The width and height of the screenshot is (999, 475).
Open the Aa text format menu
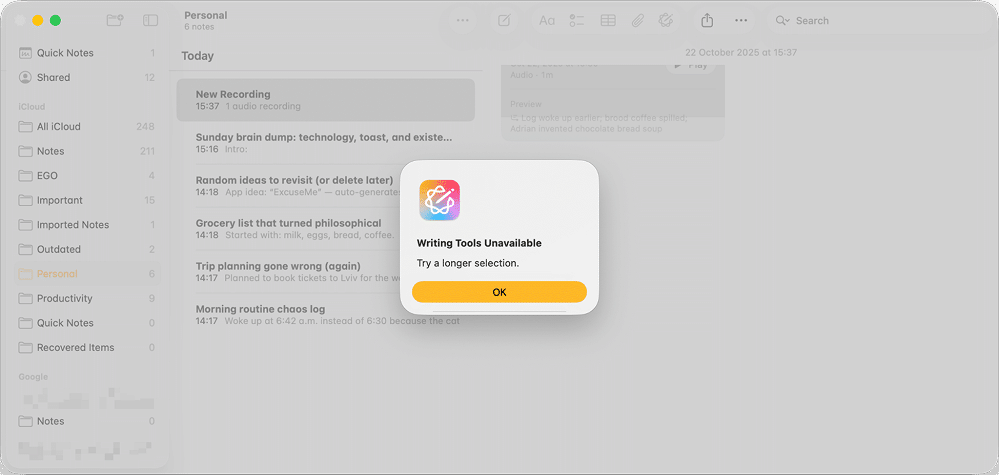click(547, 20)
